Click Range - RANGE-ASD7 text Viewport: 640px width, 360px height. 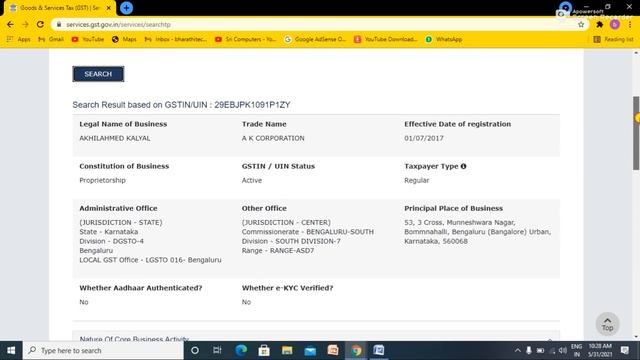click(278, 251)
